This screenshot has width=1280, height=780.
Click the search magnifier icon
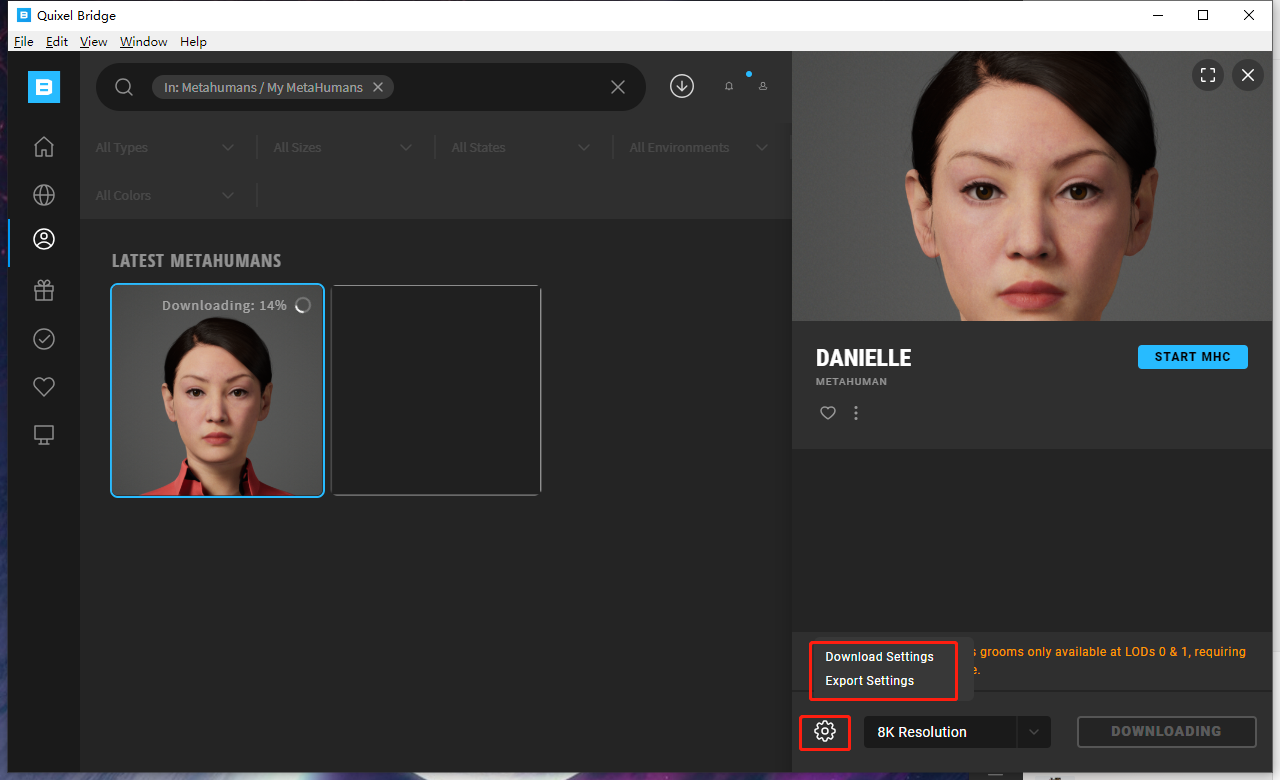coord(124,87)
